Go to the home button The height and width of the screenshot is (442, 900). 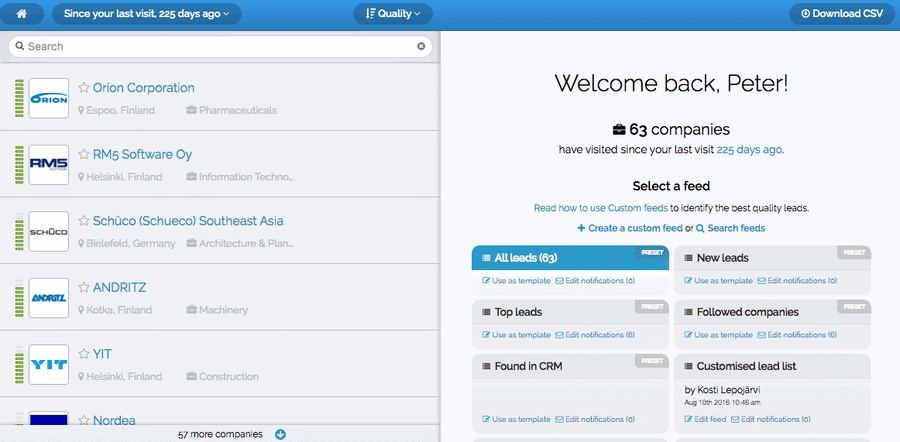[22, 14]
